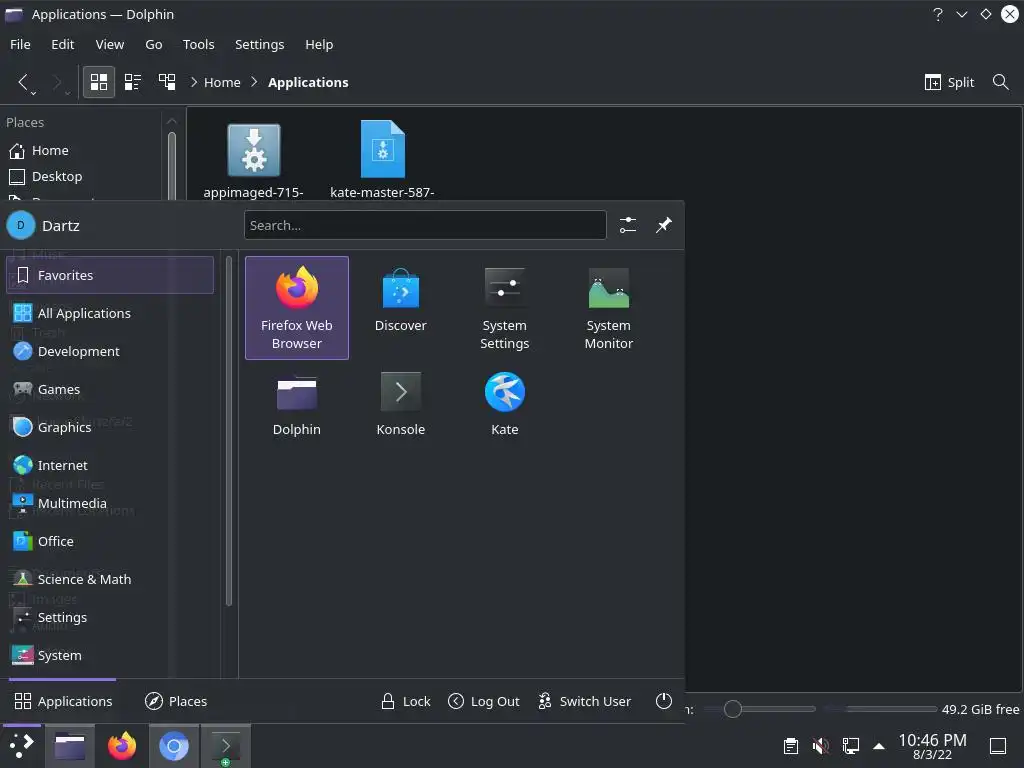Expand hidden system tray icons
Screen dimensions: 1024x768
tap(879, 746)
